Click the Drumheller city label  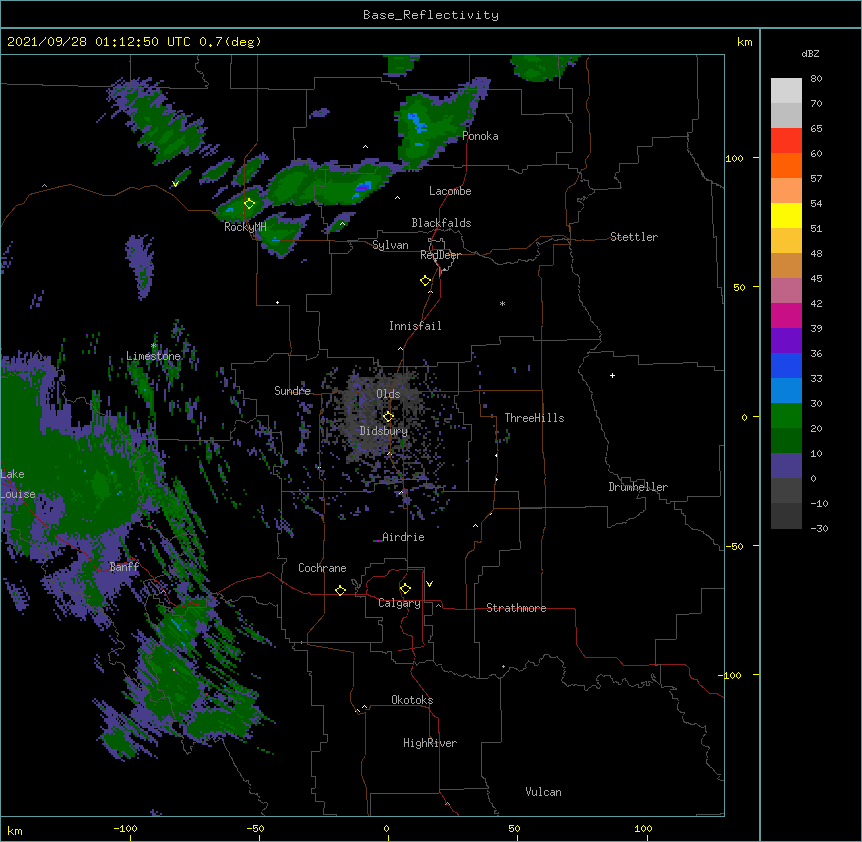[638, 487]
